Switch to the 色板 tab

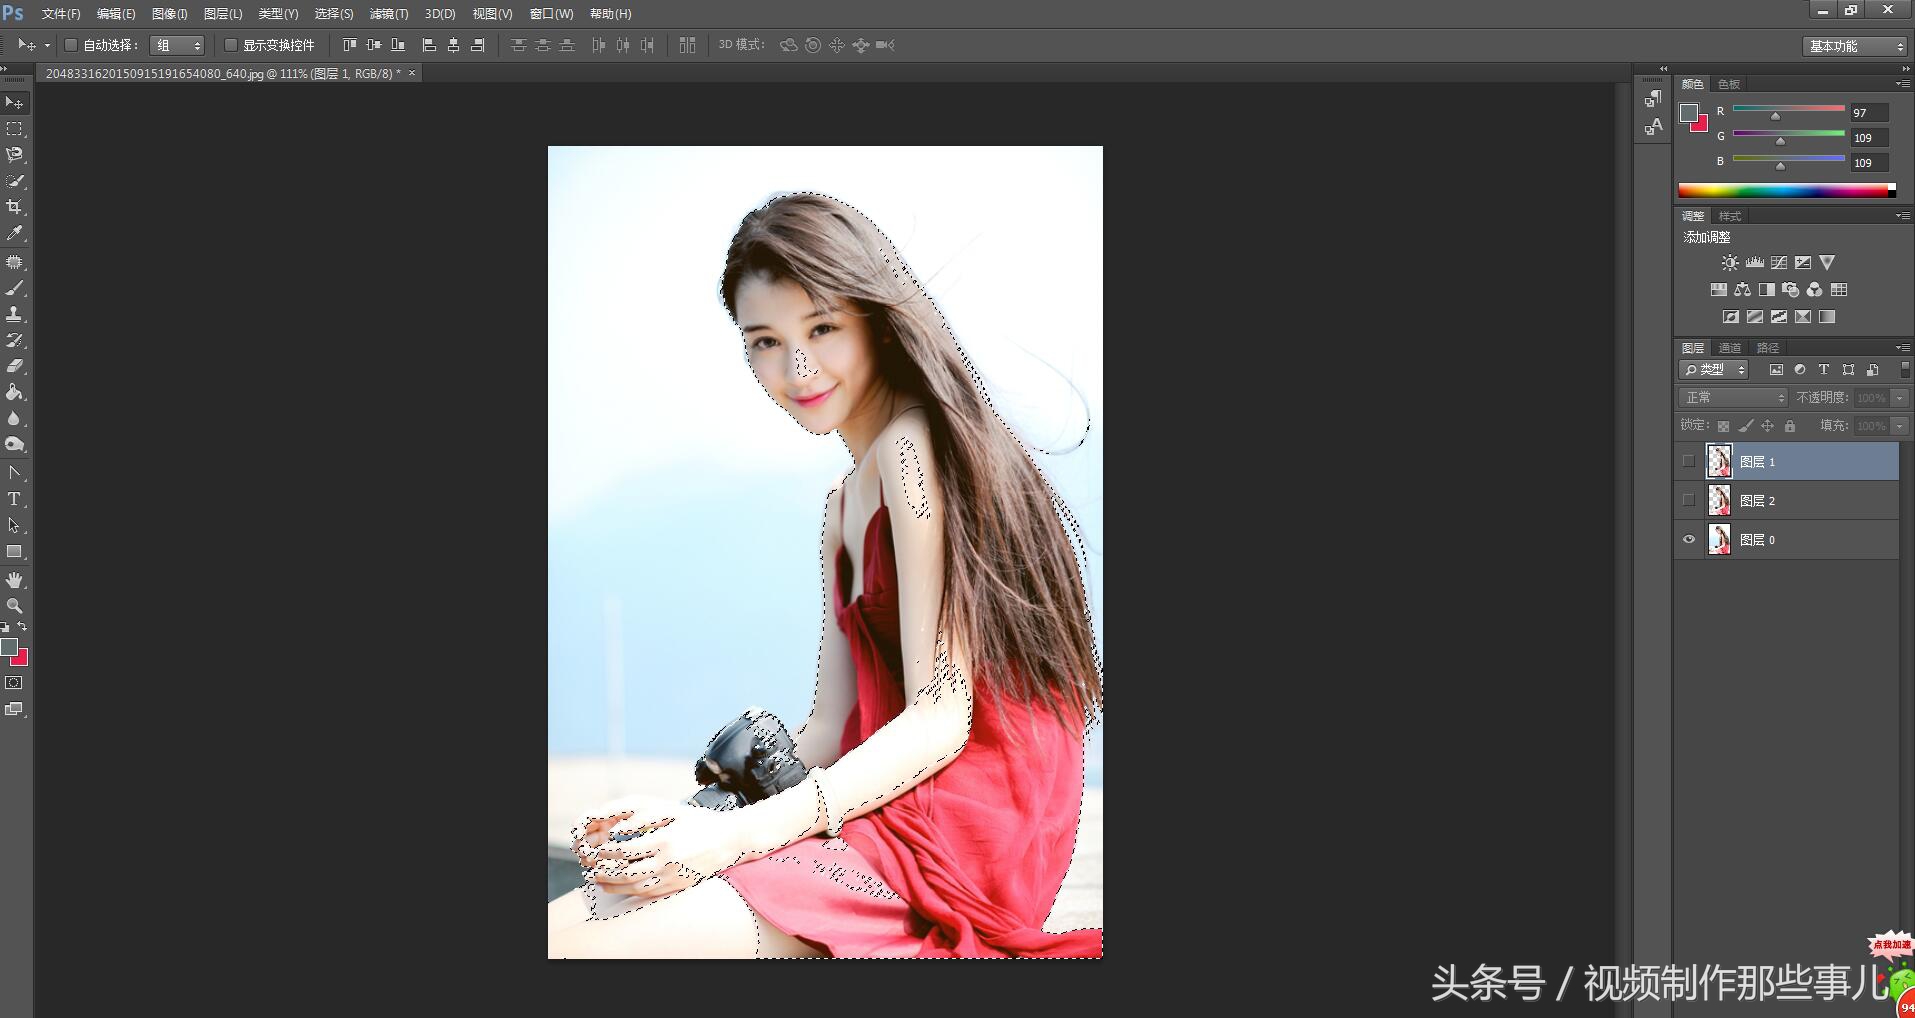click(1728, 84)
